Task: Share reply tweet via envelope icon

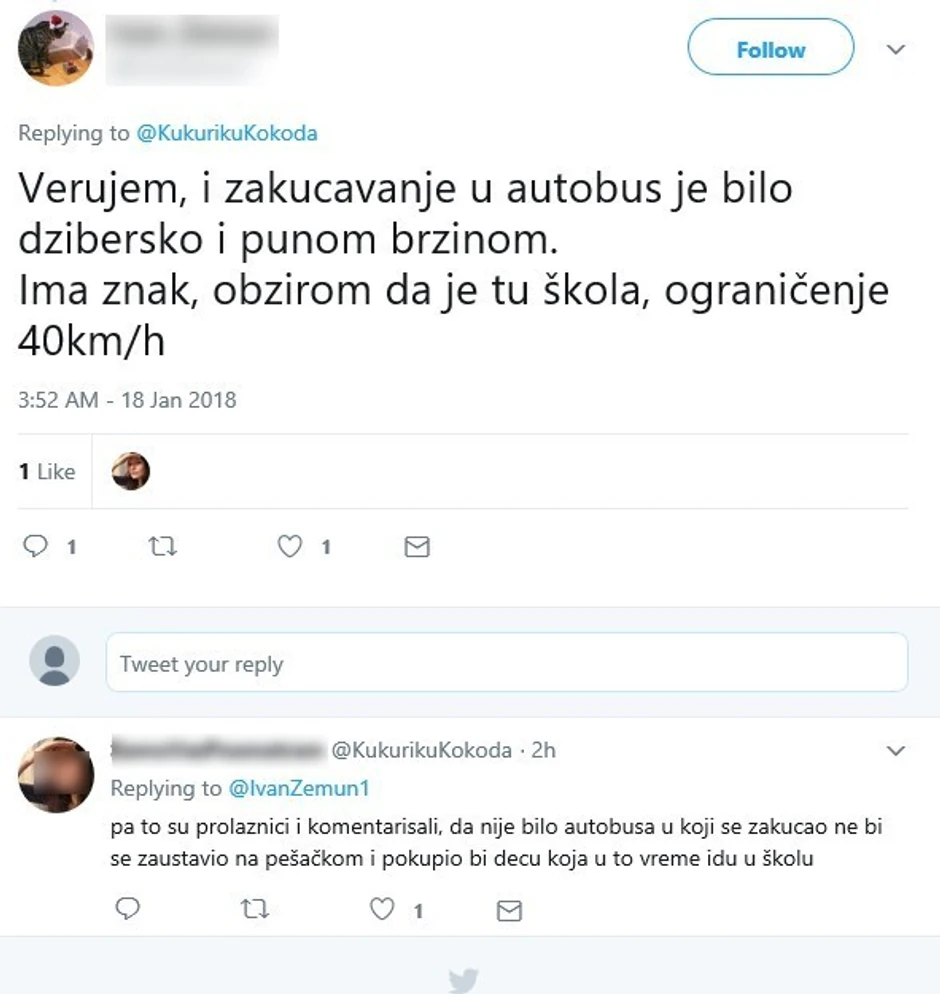Action: (x=509, y=910)
